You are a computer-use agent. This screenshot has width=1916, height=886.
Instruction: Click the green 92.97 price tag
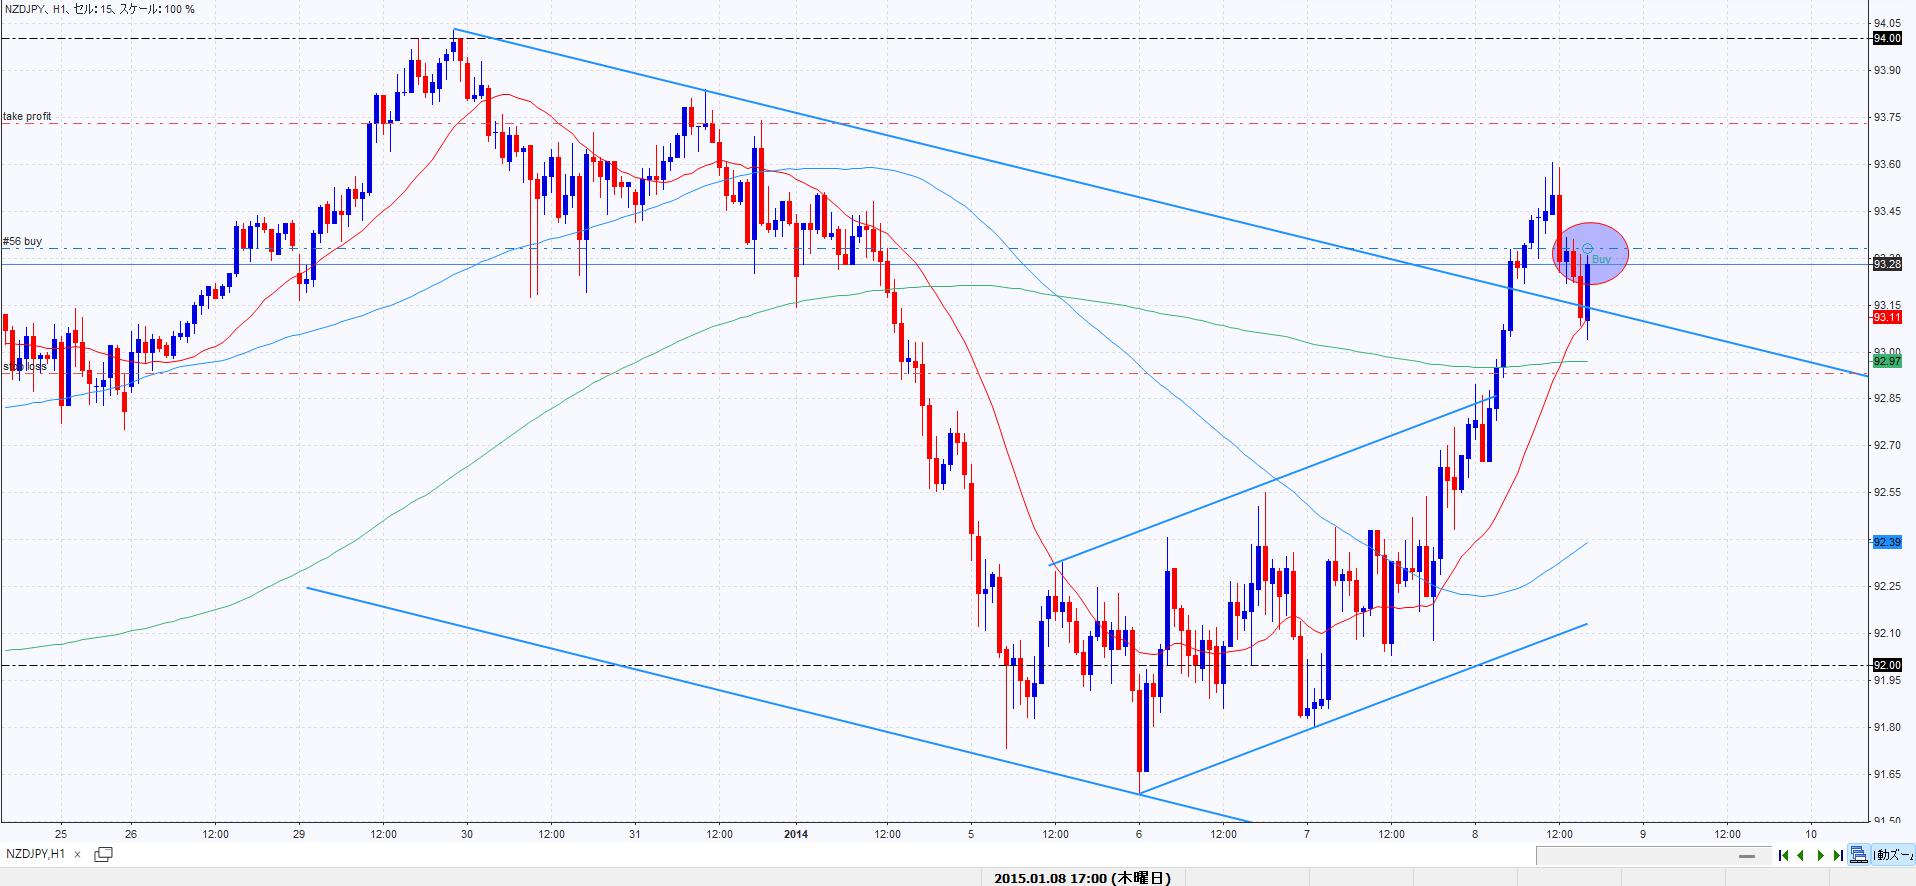point(1886,361)
